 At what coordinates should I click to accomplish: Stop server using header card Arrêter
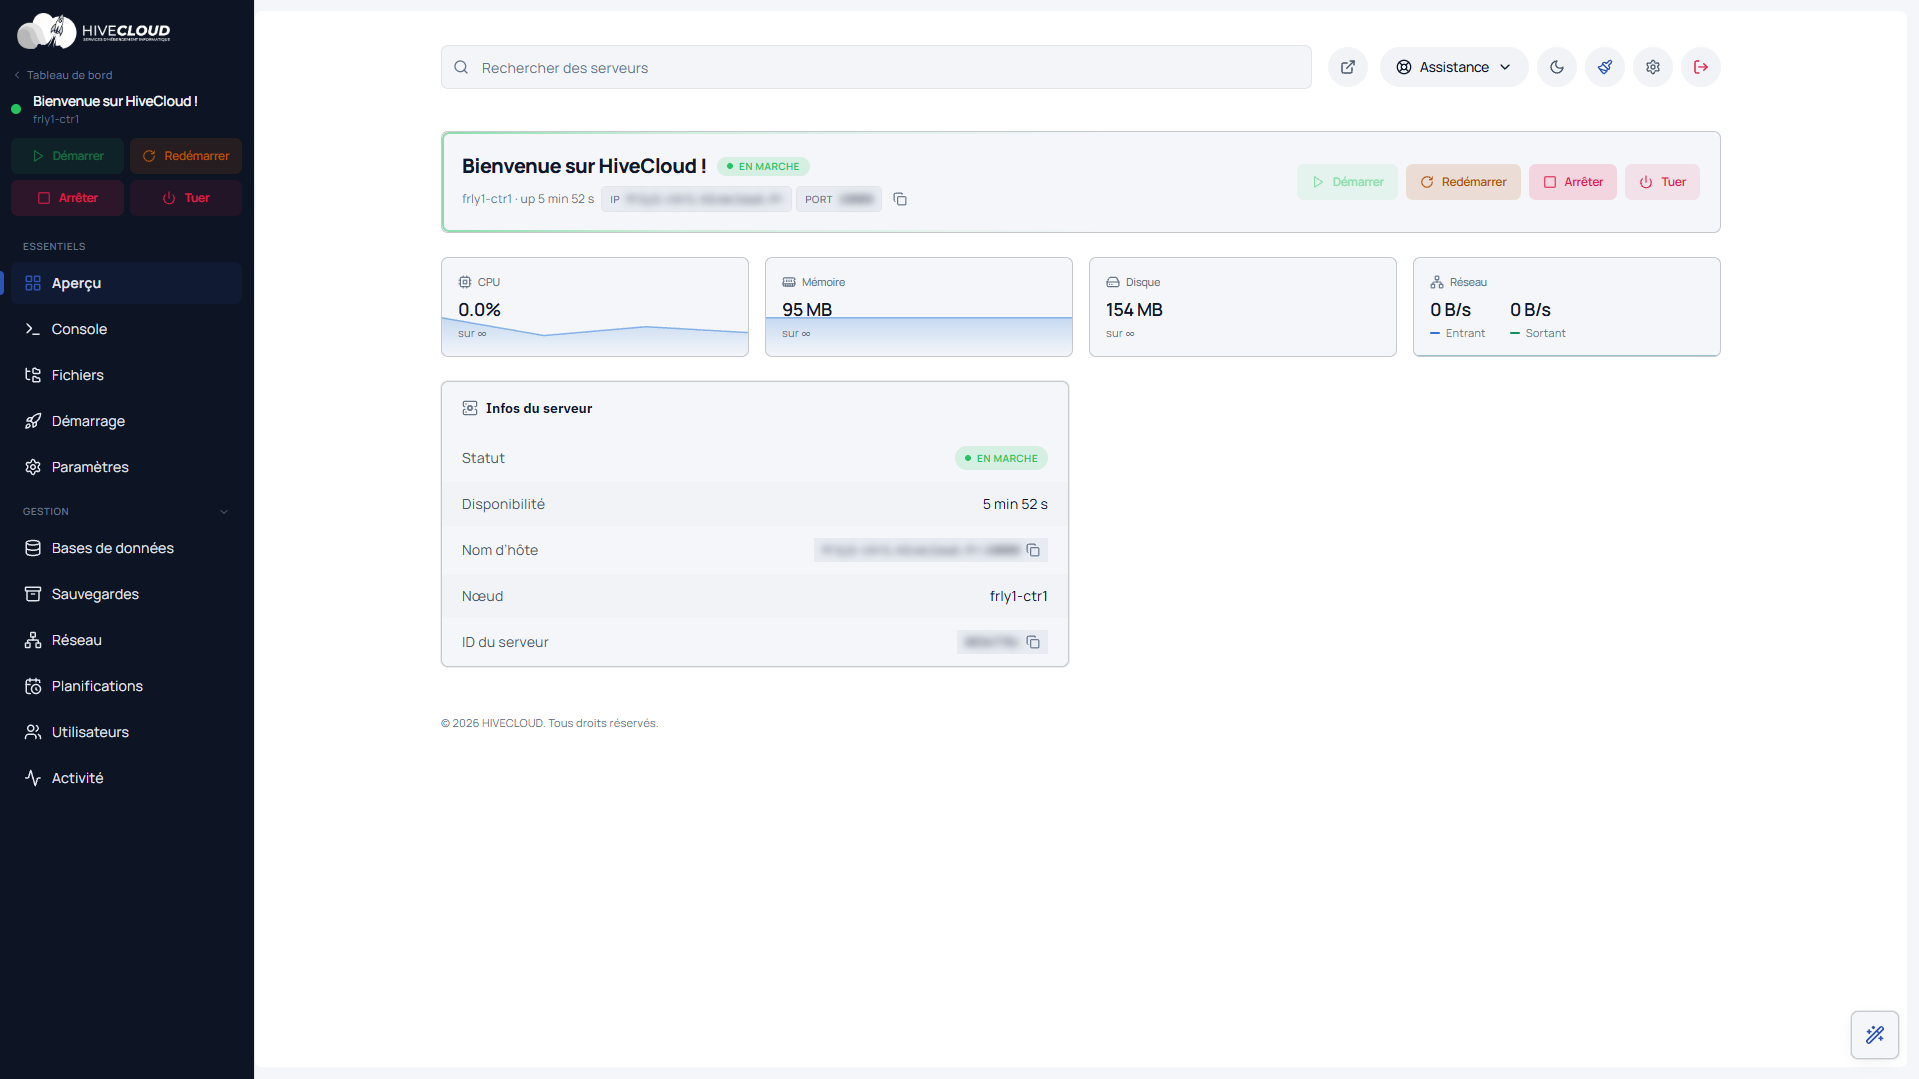1573,182
